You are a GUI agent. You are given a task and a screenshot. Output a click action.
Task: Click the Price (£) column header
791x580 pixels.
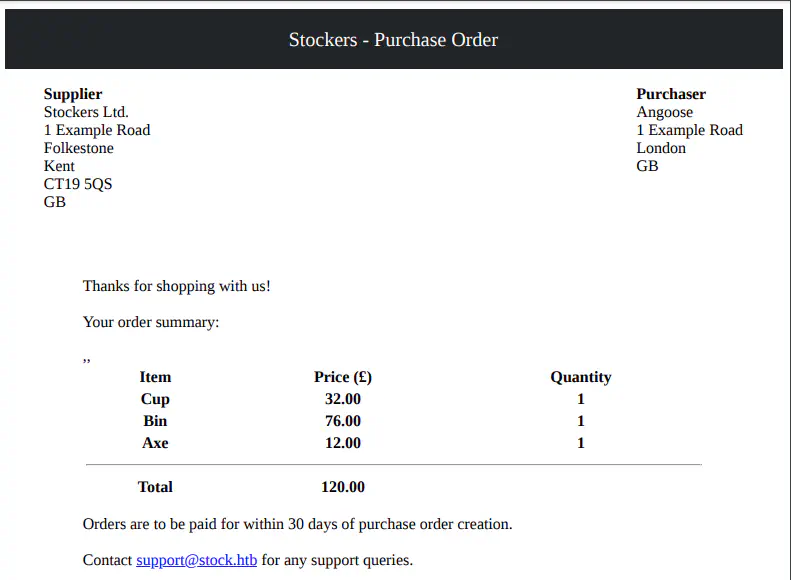click(343, 377)
